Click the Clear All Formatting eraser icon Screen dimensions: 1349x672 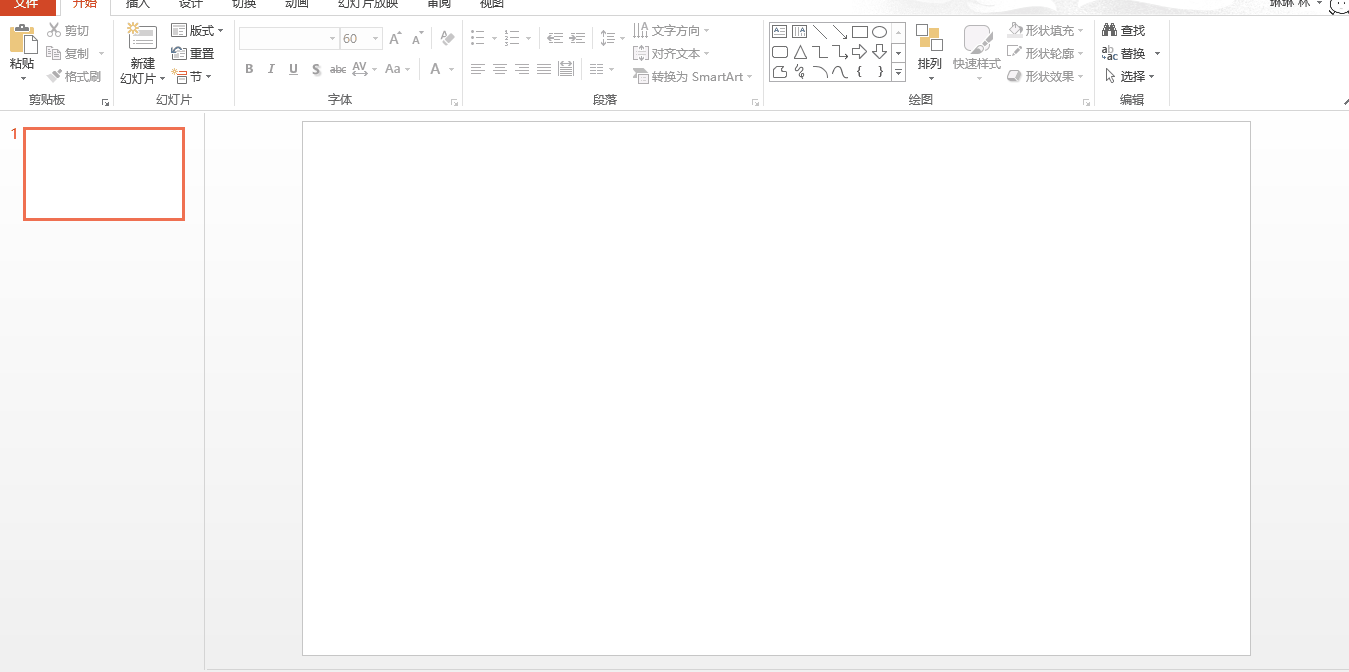coord(447,39)
